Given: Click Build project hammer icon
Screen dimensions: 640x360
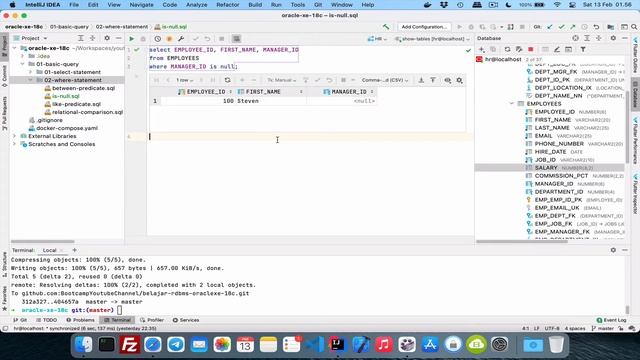Looking at the screenshot, I should click(x=386, y=27).
